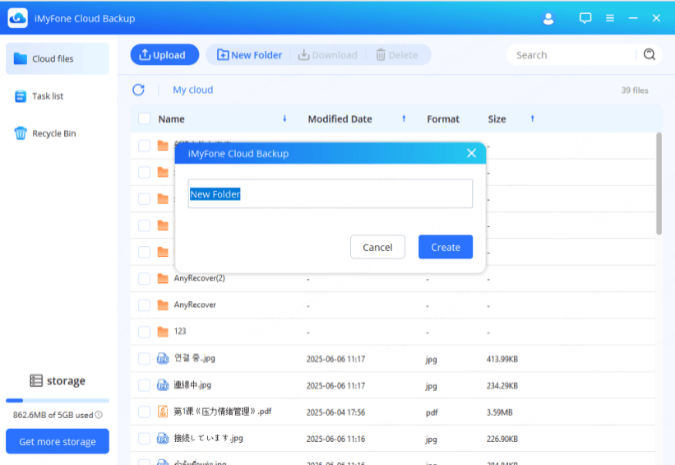Image resolution: width=675 pixels, height=465 pixels.
Task: Check the AnyRecover(2) row checkbox
Action: [x=144, y=279]
